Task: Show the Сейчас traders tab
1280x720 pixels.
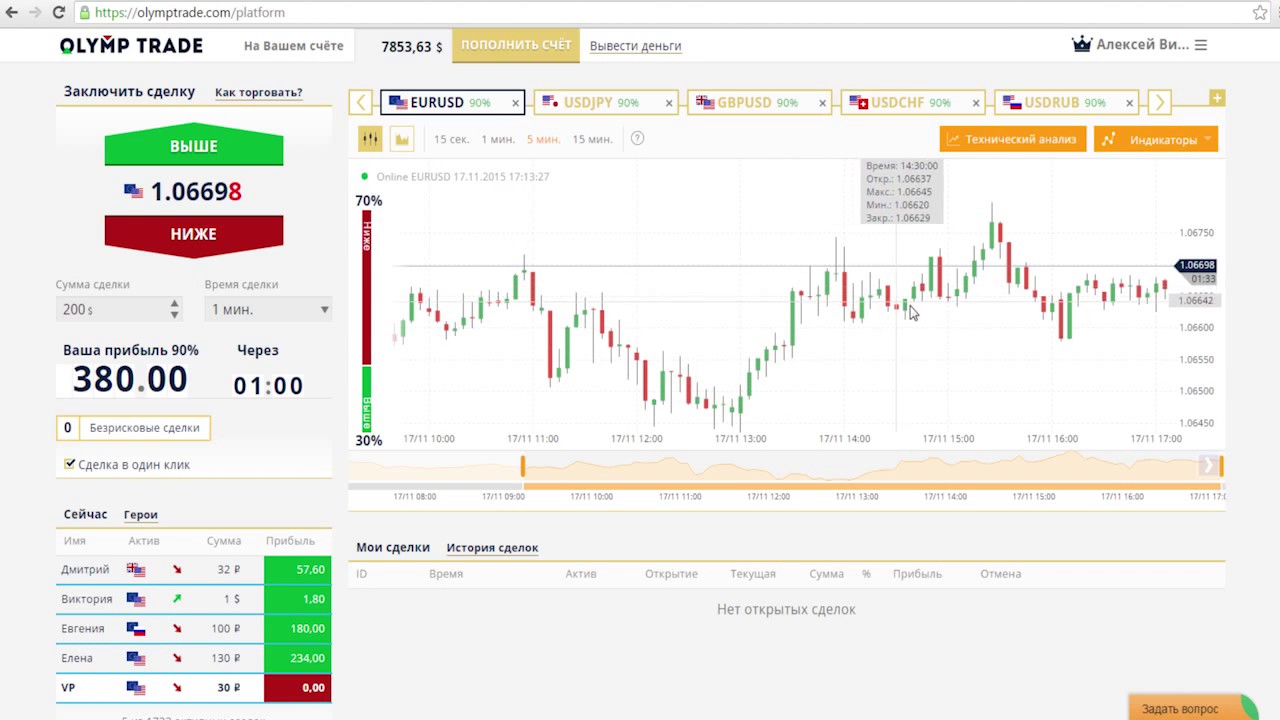Action: (x=85, y=514)
